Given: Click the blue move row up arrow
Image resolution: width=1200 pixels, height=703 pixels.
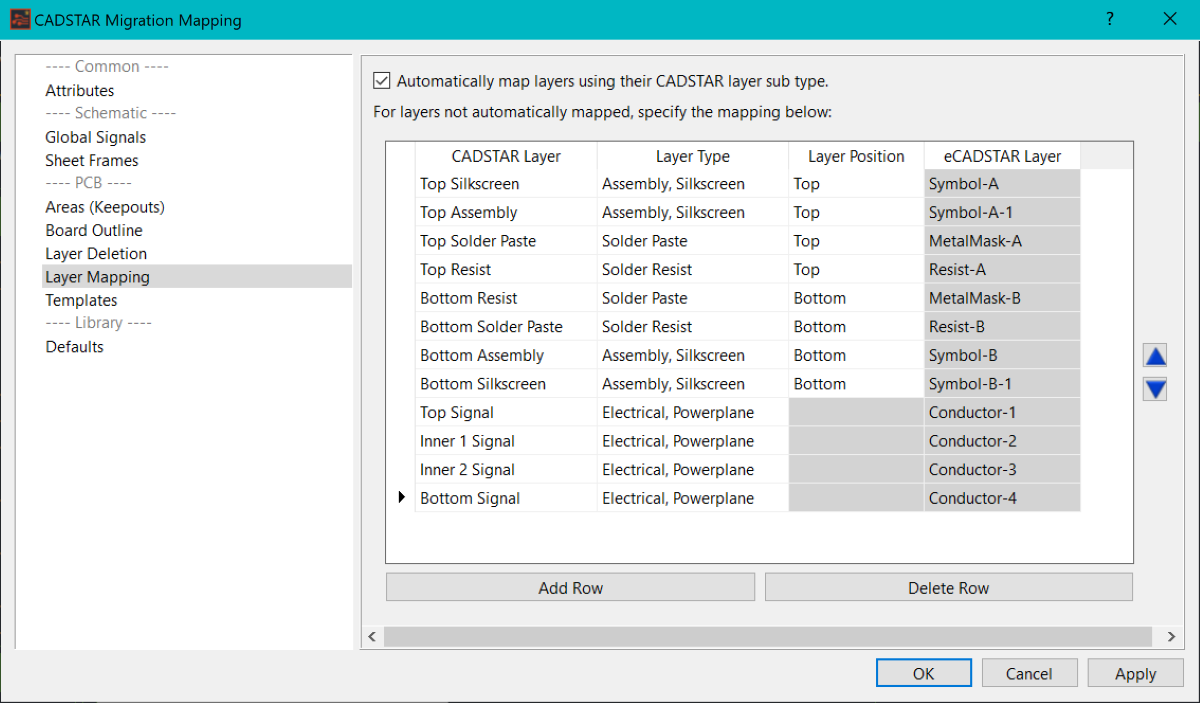Looking at the screenshot, I should point(1155,356).
